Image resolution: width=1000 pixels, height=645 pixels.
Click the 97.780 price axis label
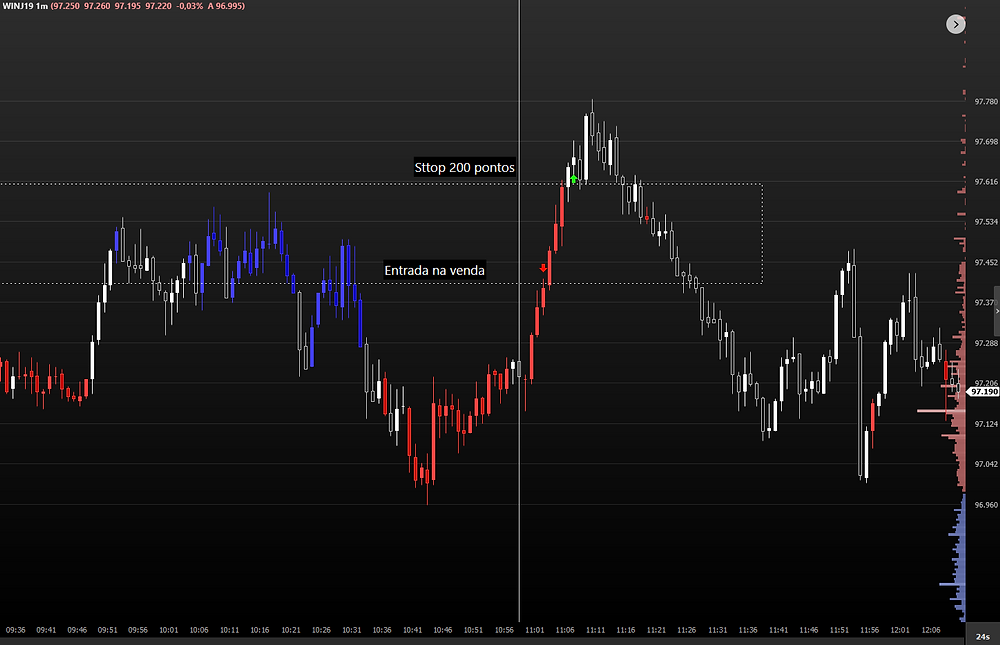point(986,101)
